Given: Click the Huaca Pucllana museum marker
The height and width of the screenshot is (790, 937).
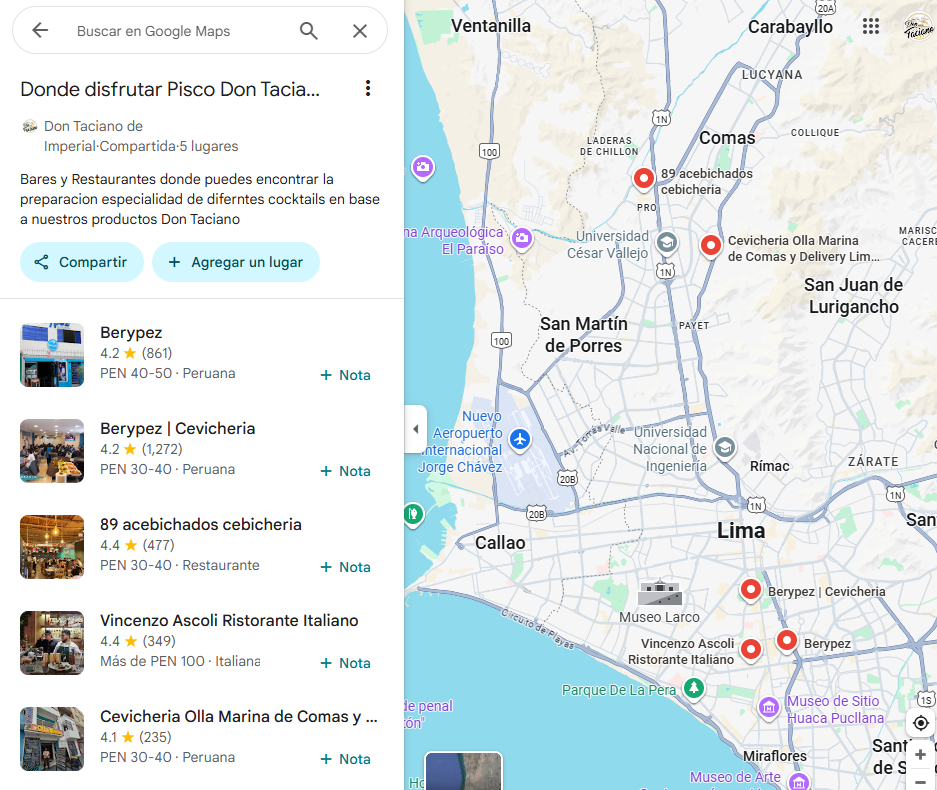Looking at the screenshot, I should tap(769, 708).
